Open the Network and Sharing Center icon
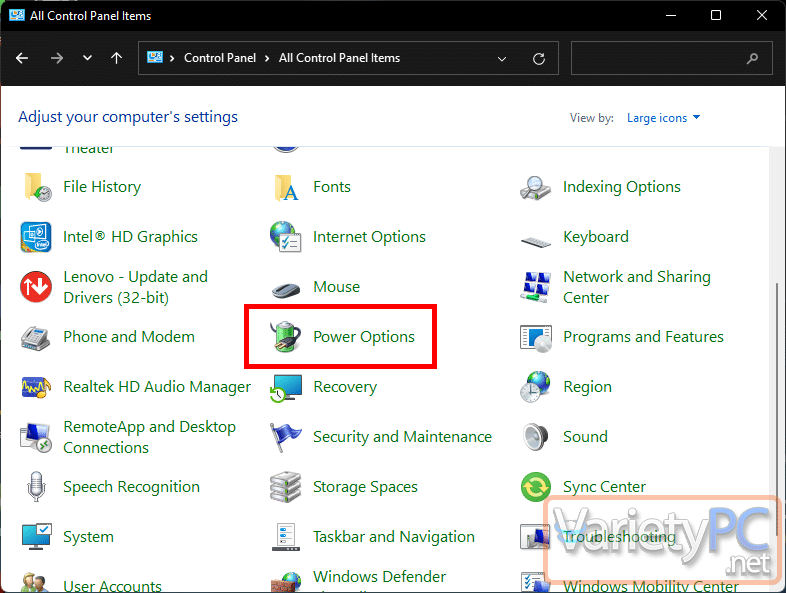This screenshot has height=593, width=786. pyautogui.click(x=535, y=287)
